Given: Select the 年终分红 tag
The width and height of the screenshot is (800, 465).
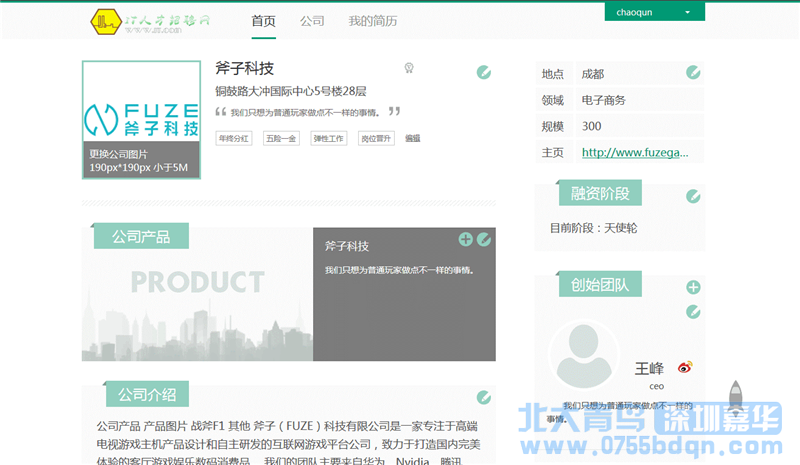Looking at the screenshot, I should tap(234, 138).
